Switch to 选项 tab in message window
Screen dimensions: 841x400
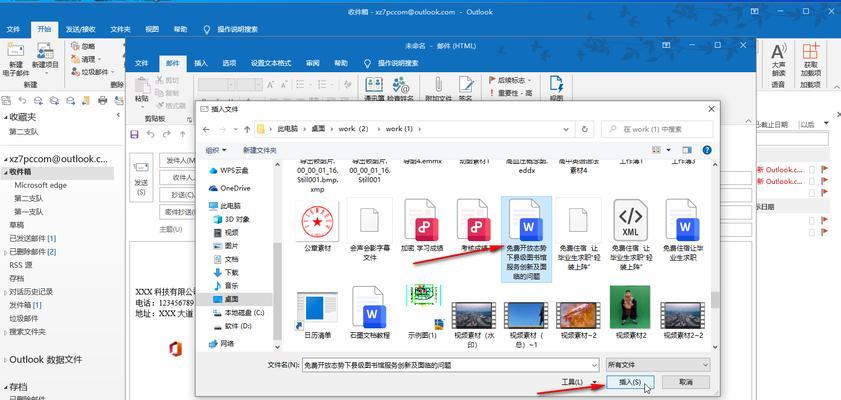pyautogui.click(x=230, y=63)
